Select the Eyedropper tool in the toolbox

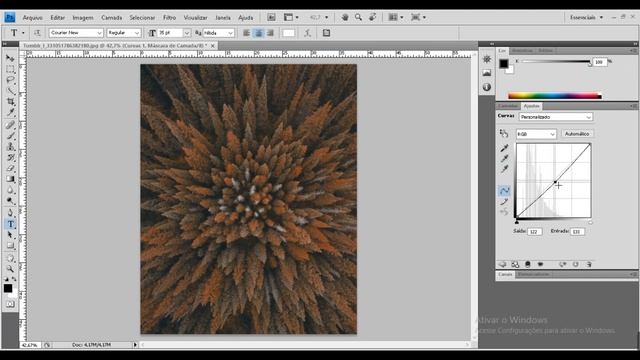pos(10,112)
